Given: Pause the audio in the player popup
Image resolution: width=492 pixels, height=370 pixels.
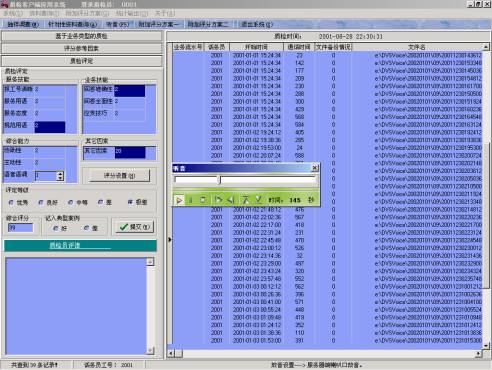Looking at the screenshot, I should point(191,200).
